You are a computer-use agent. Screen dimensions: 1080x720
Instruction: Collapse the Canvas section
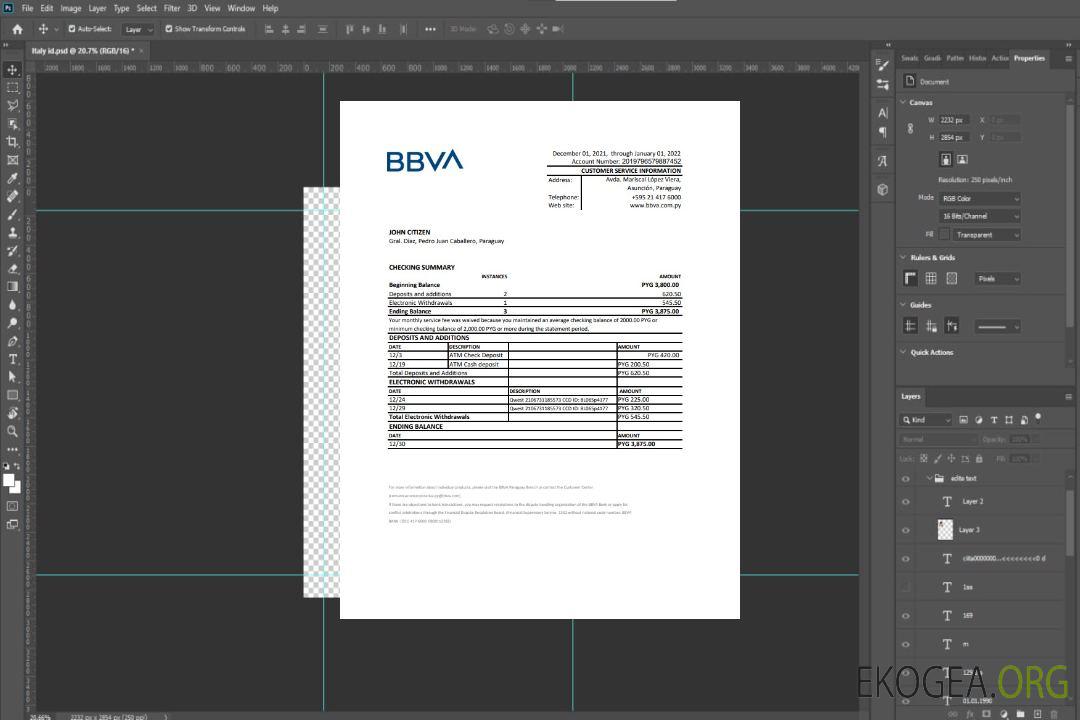pos(904,102)
